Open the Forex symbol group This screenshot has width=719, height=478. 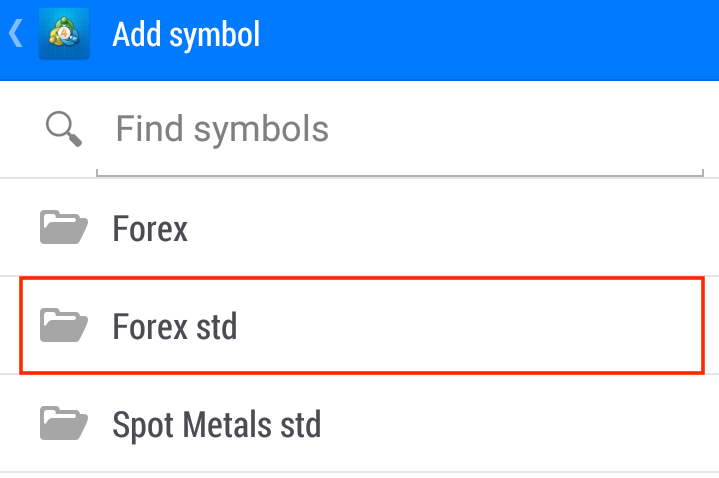coord(150,229)
